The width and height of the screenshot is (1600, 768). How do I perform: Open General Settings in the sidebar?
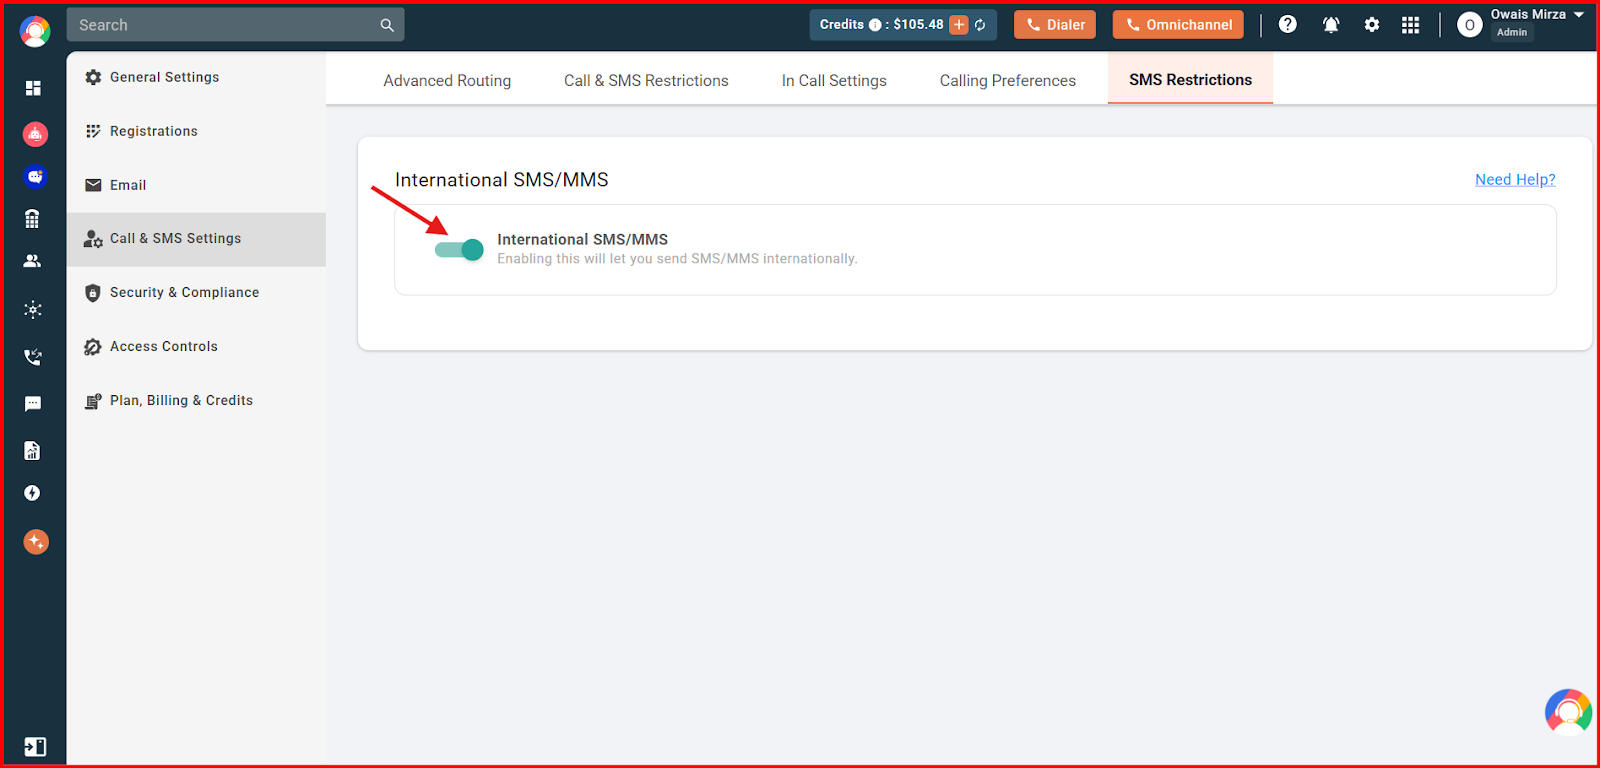196,77
